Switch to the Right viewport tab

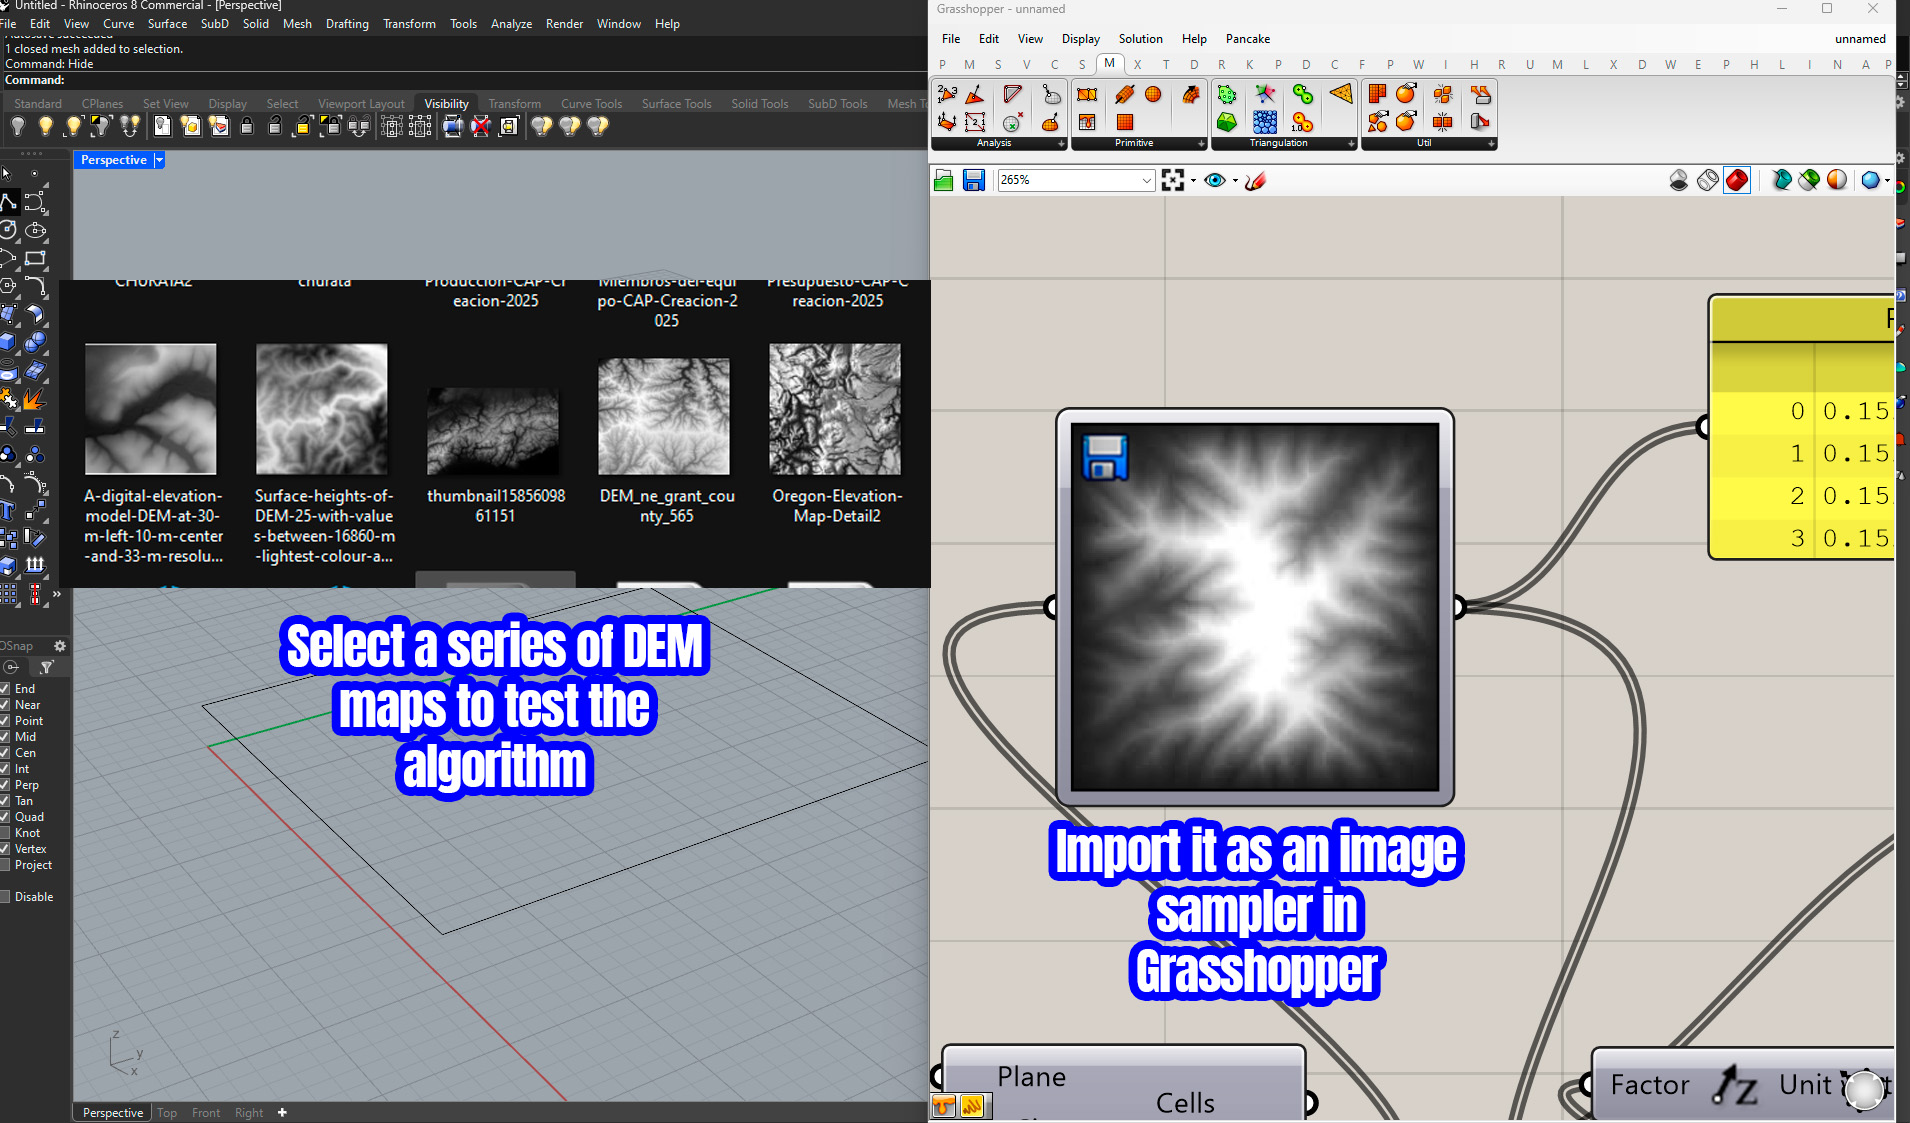(249, 1113)
